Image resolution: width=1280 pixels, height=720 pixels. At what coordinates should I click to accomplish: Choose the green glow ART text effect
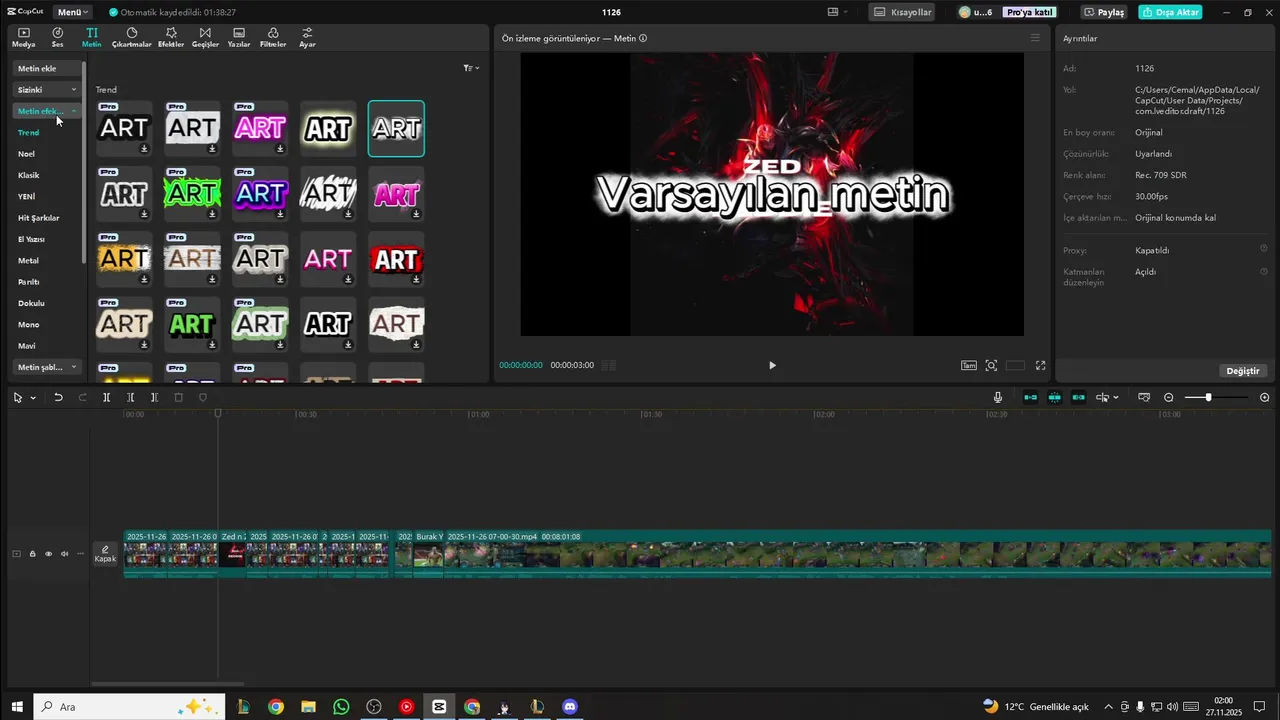[192, 193]
